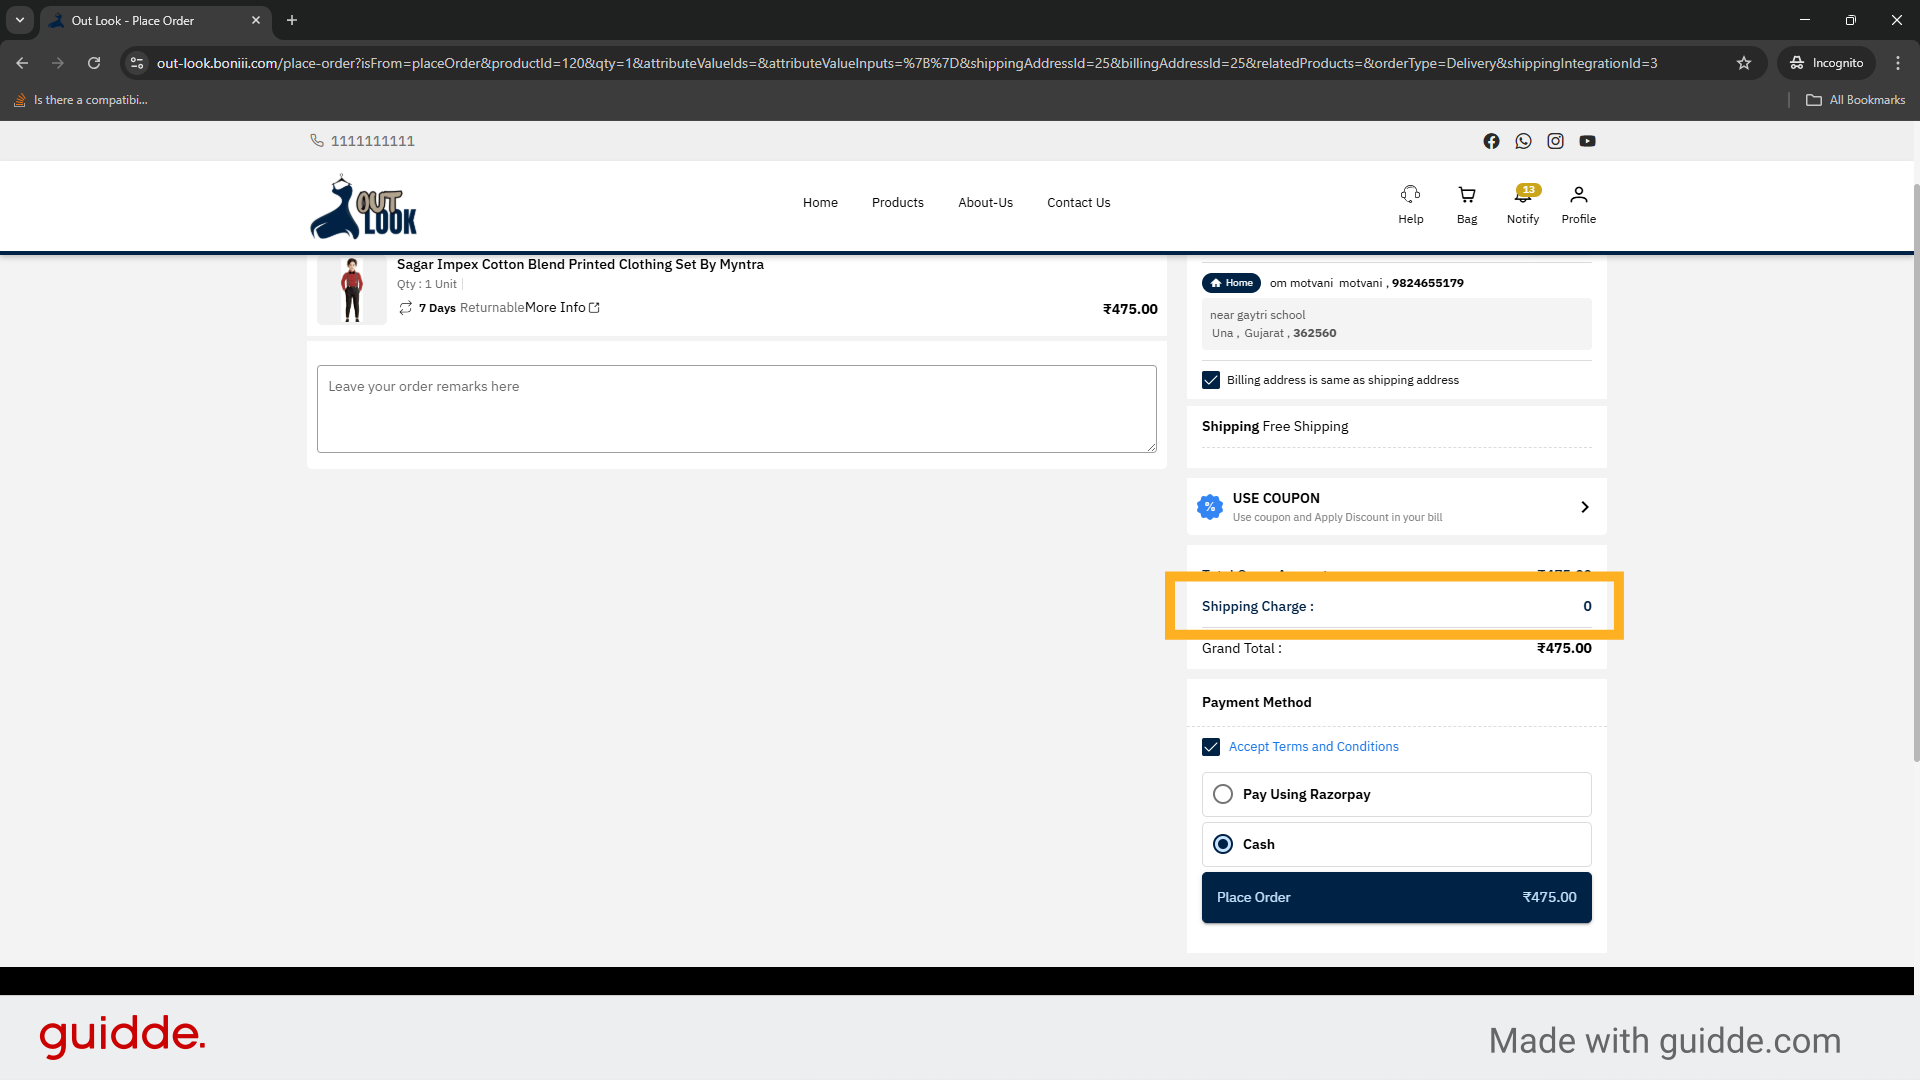Open the browser tab search dropdown
1920x1080 pixels.
pyautogui.click(x=19, y=20)
